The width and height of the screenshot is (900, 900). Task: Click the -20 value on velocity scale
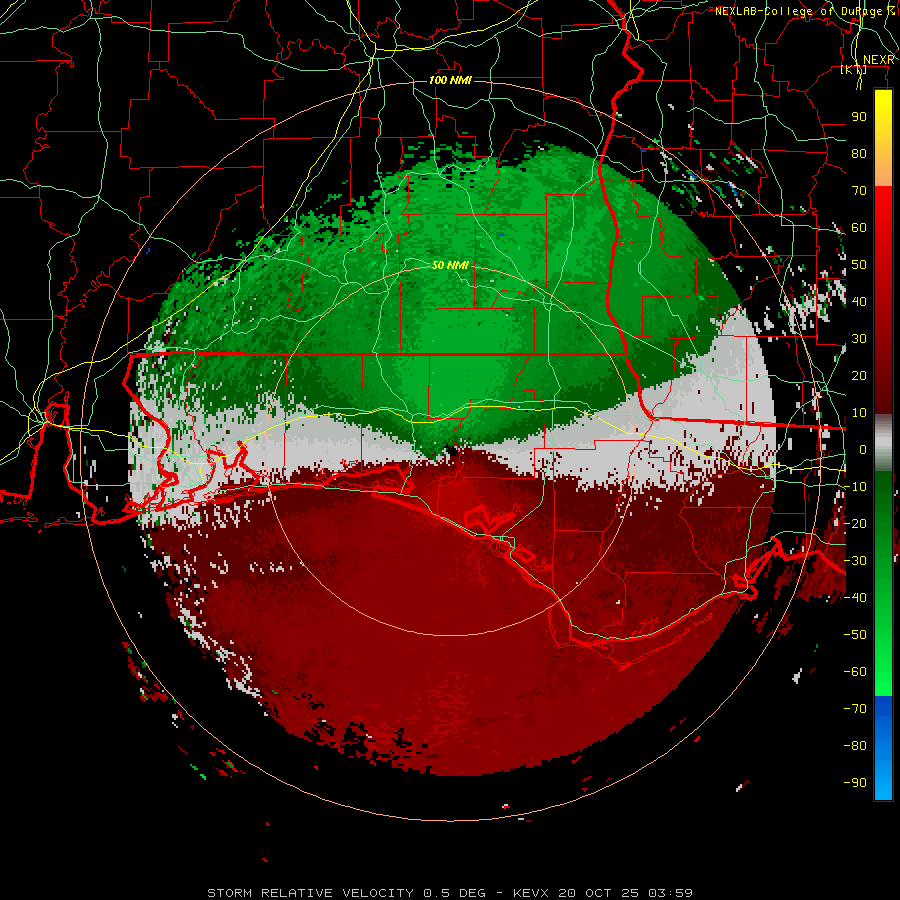click(855, 523)
